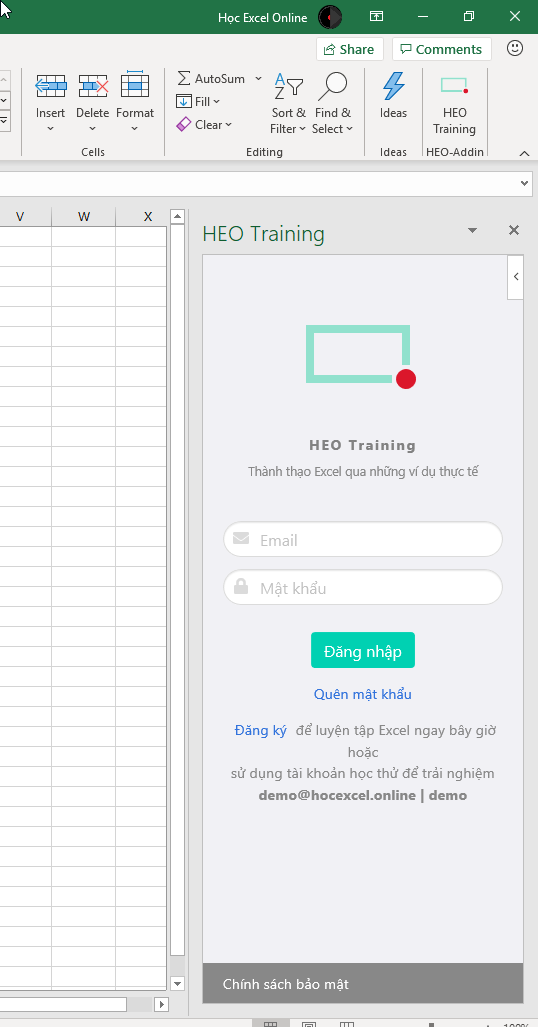
Task: Click the user account avatar
Action: (330, 17)
